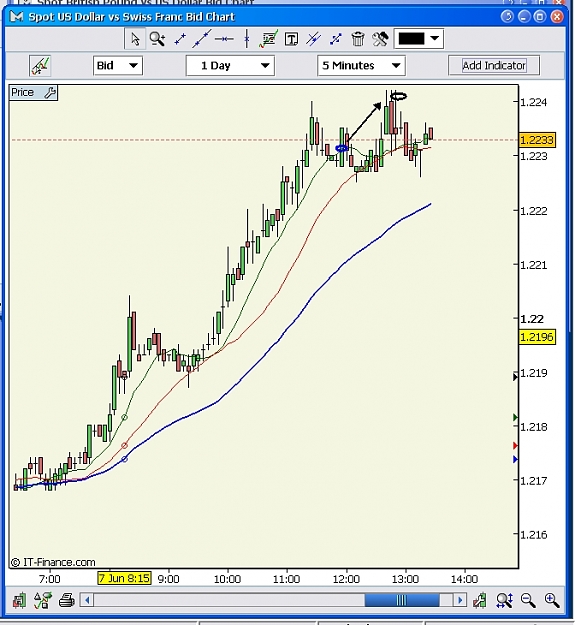Open the Bid price type dropdown
The height and width of the screenshot is (625, 575).
click(x=118, y=65)
